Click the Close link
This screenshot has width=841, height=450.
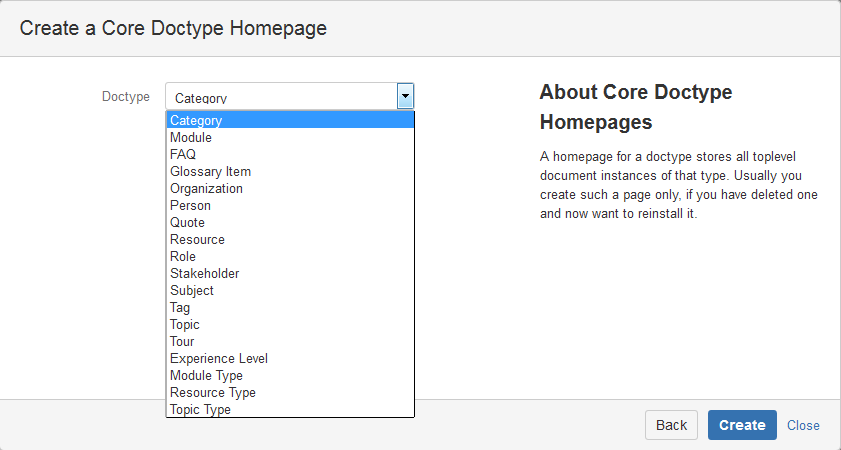pos(803,425)
